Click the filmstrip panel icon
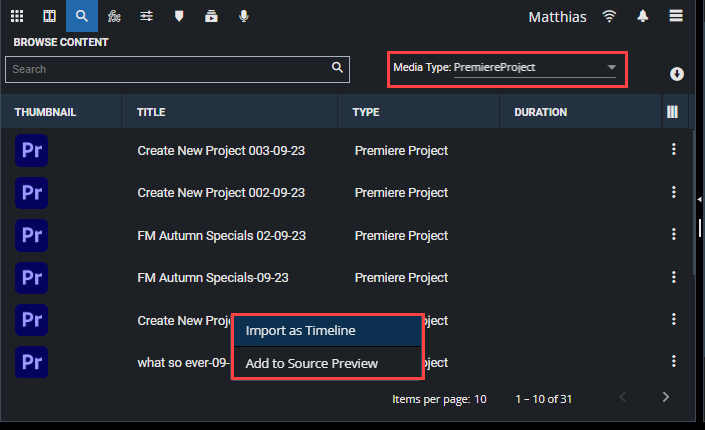705x430 pixels. pos(49,16)
